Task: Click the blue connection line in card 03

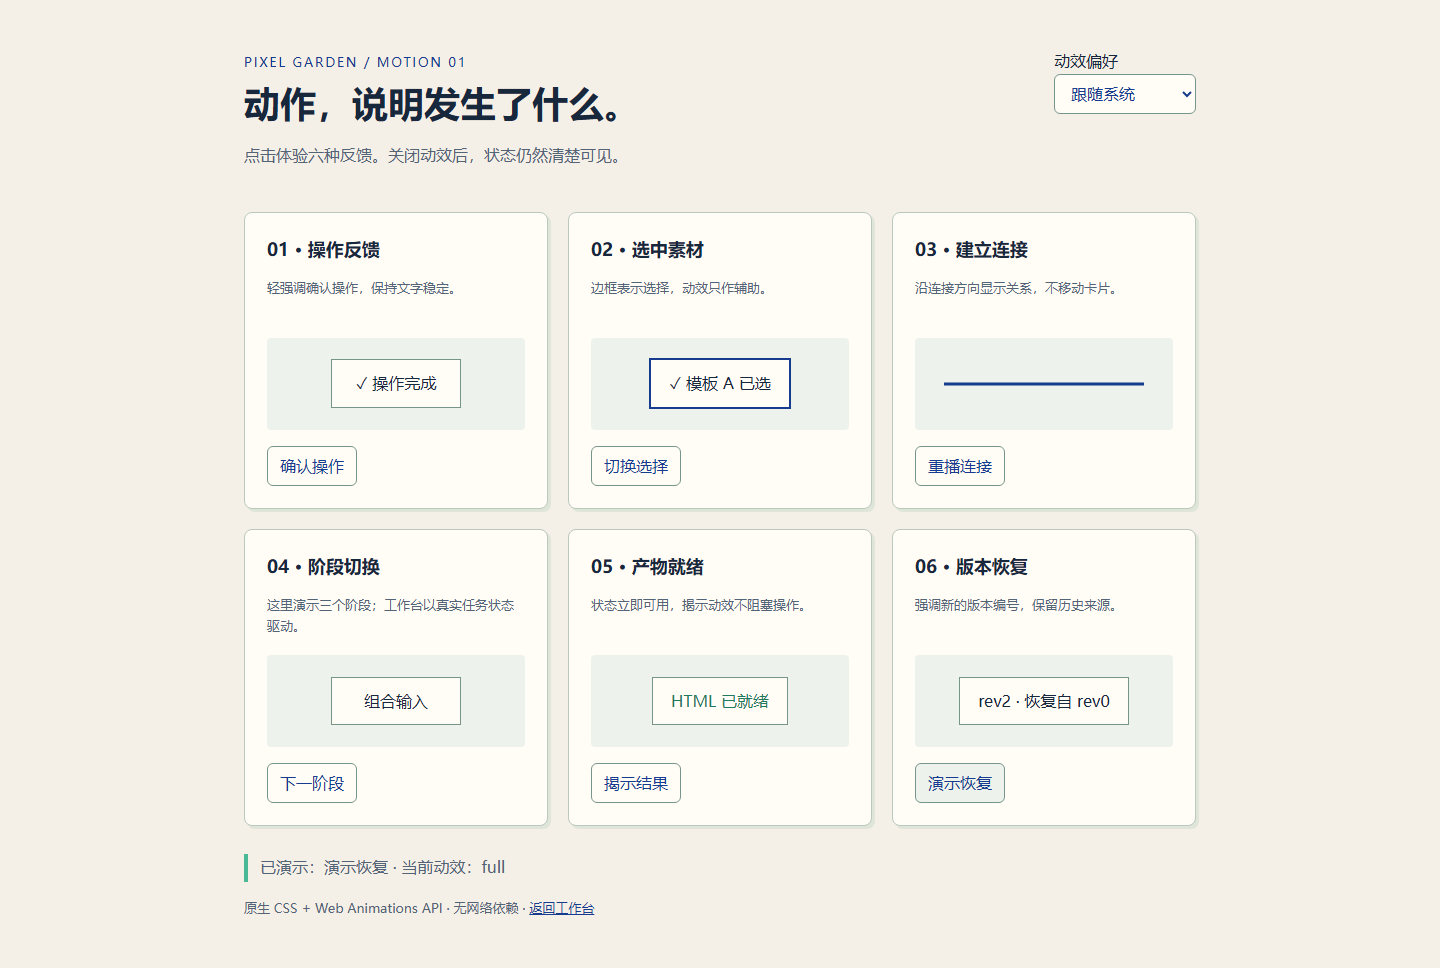Action: [x=1044, y=383]
